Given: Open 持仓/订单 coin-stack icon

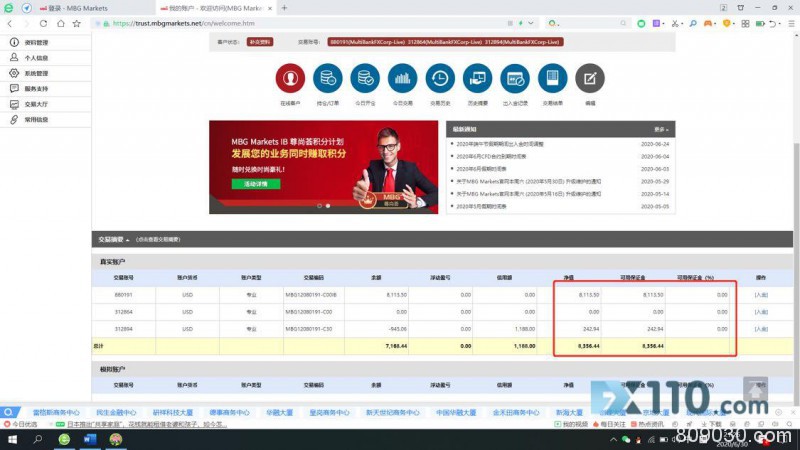Looking at the screenshot, I should coord(328,78).
